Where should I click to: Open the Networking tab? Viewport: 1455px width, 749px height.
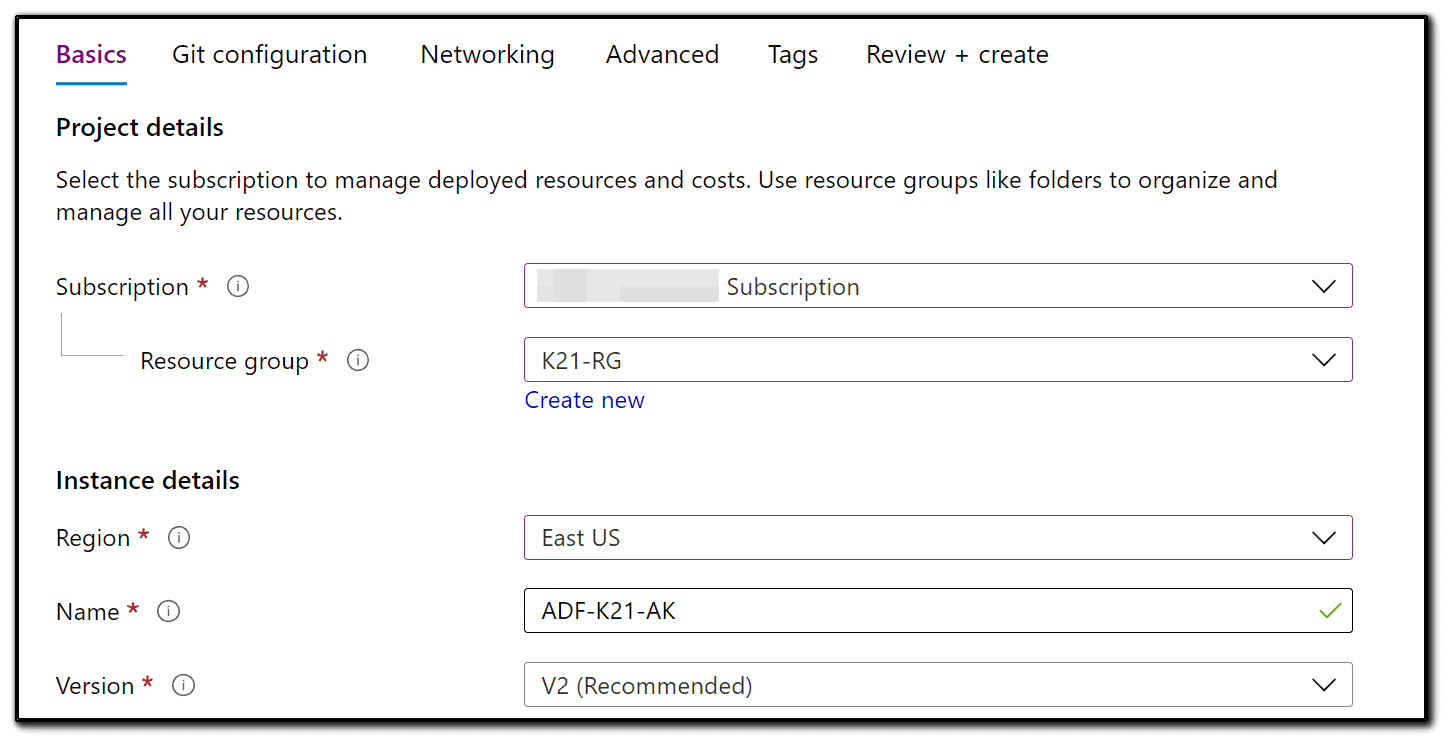487,54
